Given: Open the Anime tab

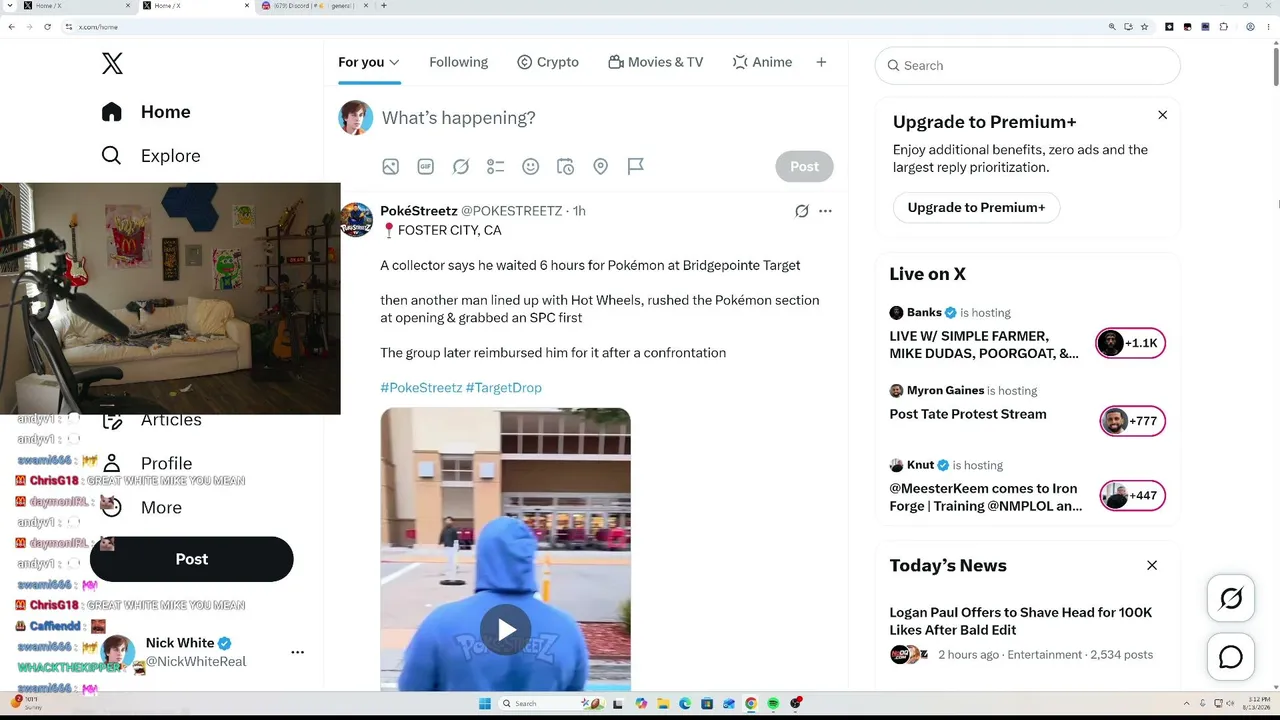Looking at the screenshot, I should tap(762, 62).
